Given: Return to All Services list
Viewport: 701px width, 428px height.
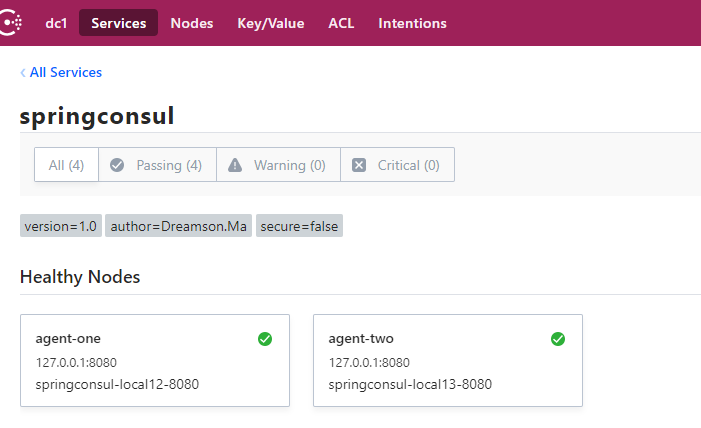Looking at the screenshot, I should click(x=66, y=72).
